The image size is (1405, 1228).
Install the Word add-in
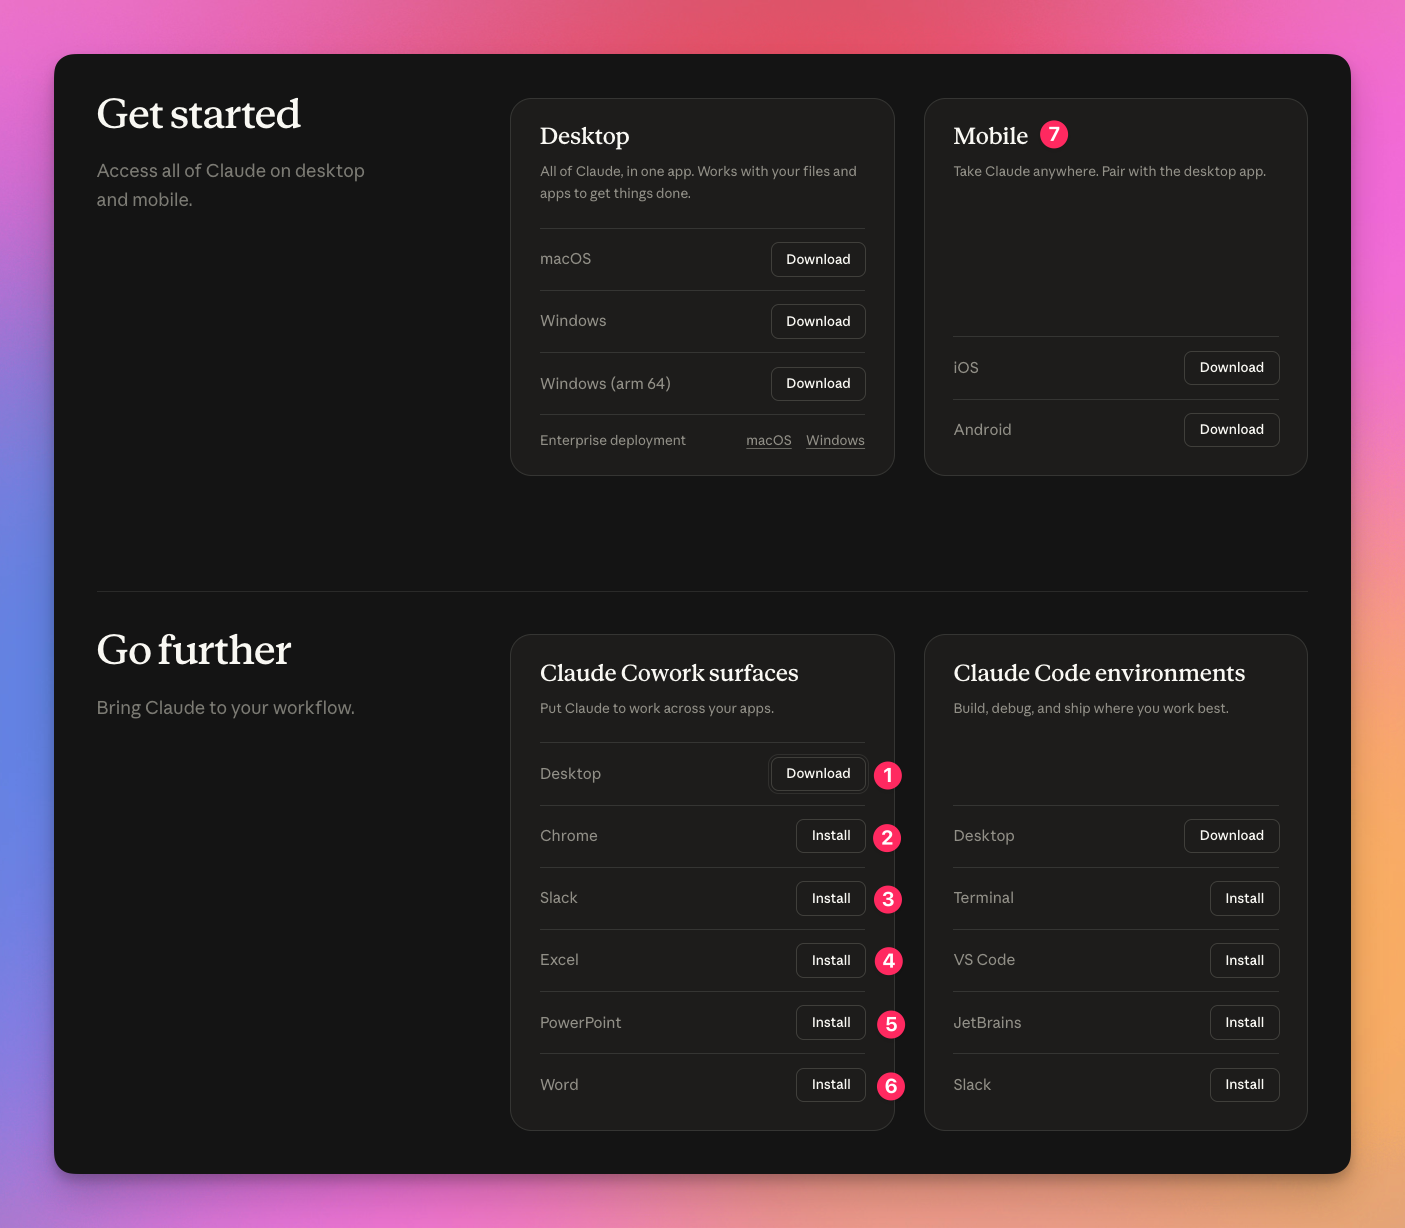click(831, 1084)
